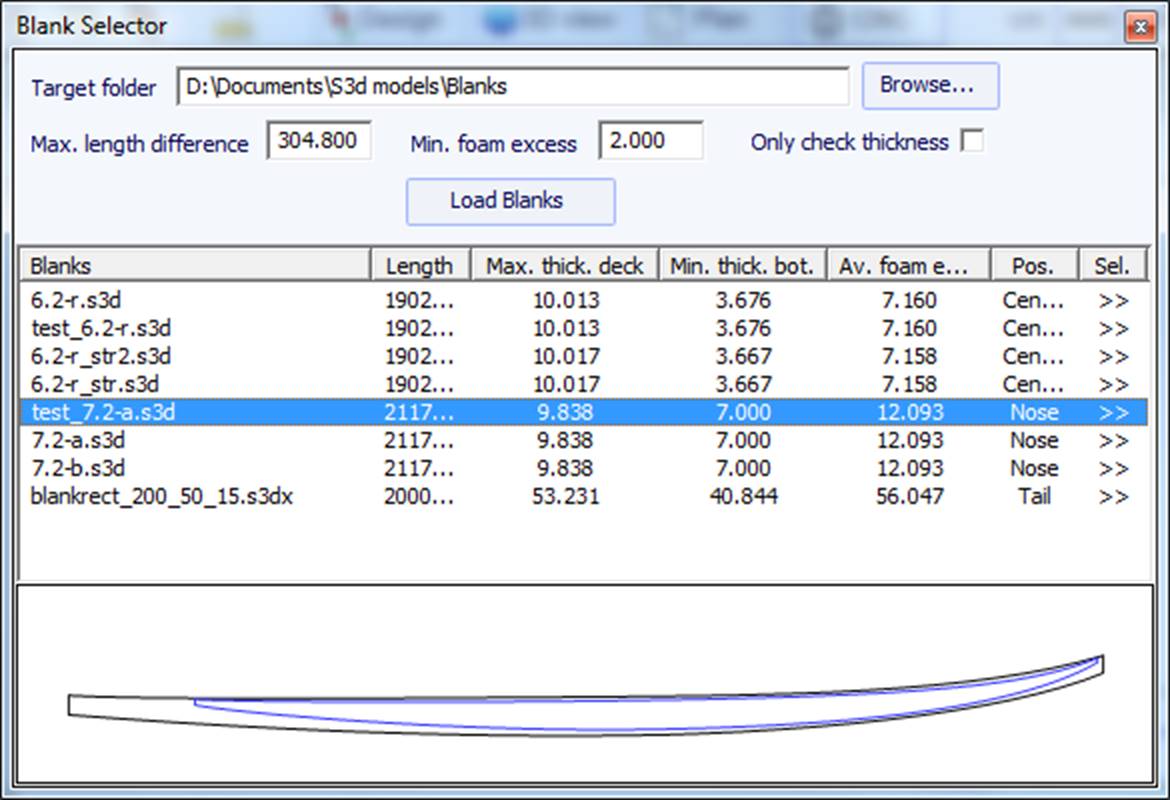The height and width of the screenshot is (800, 1170).
Task: Focus the Target folder path field
Action: coord(513,87)
